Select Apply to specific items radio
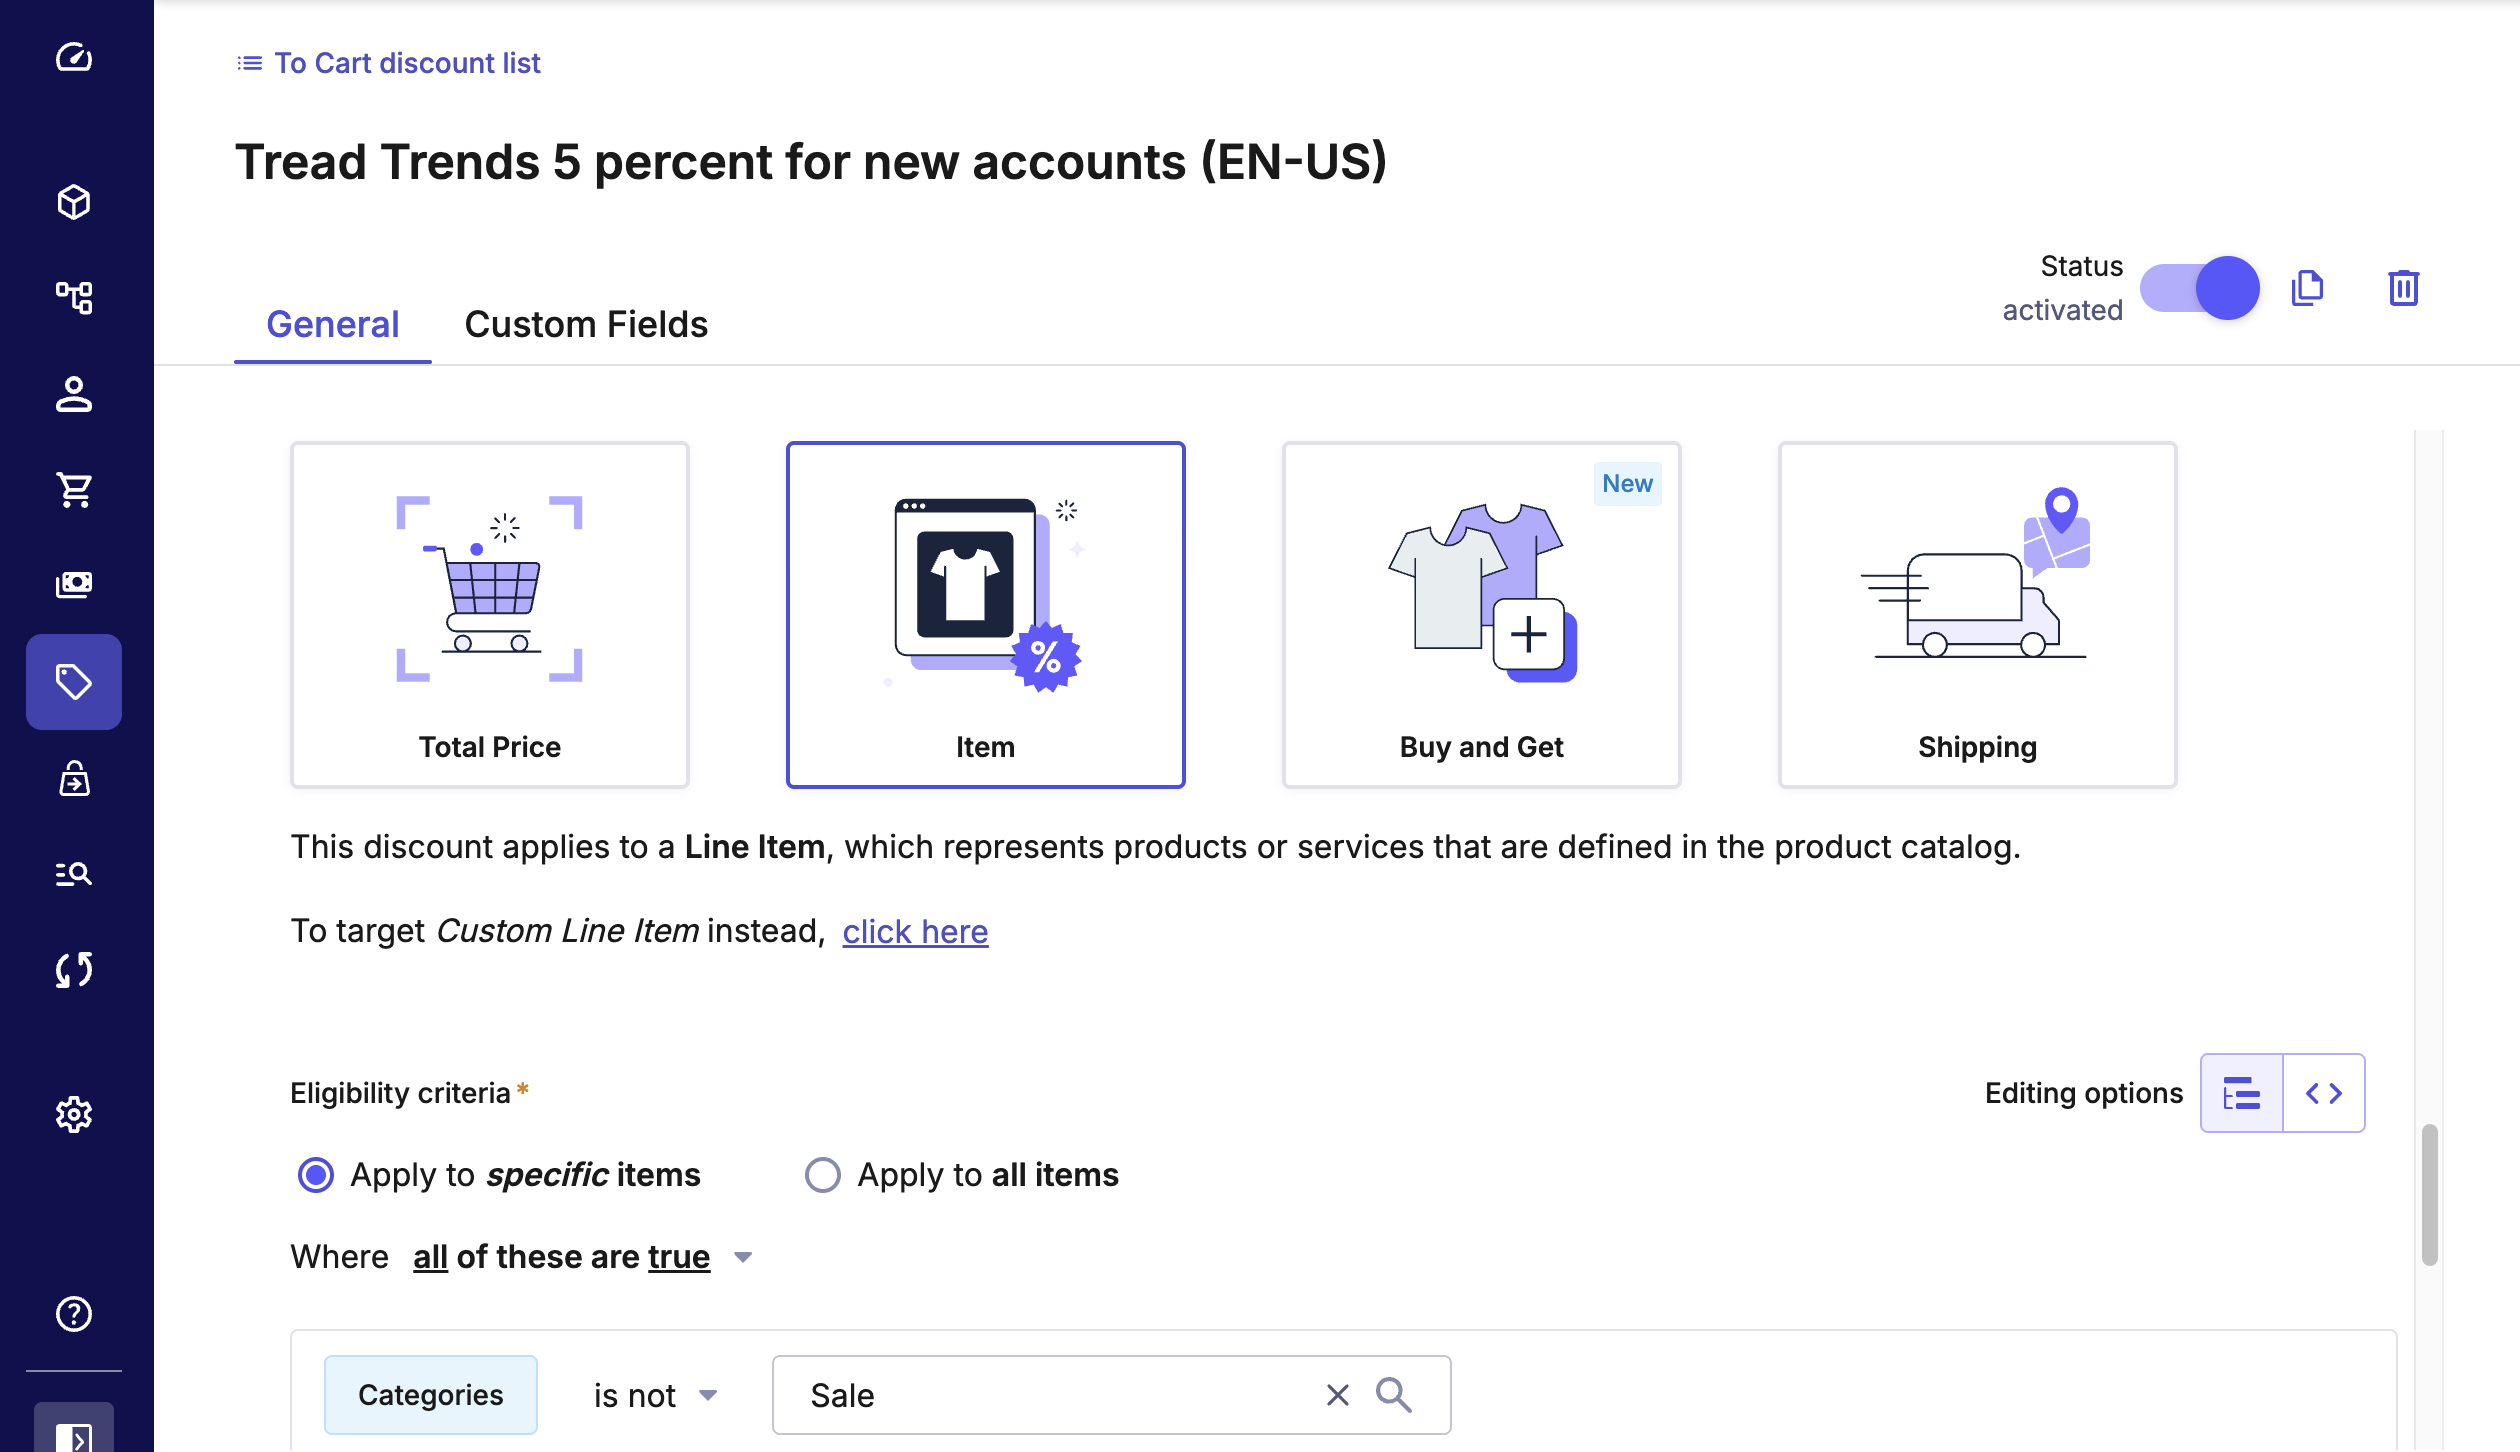The image size is (2520, 1452). tap(316, 1175)
